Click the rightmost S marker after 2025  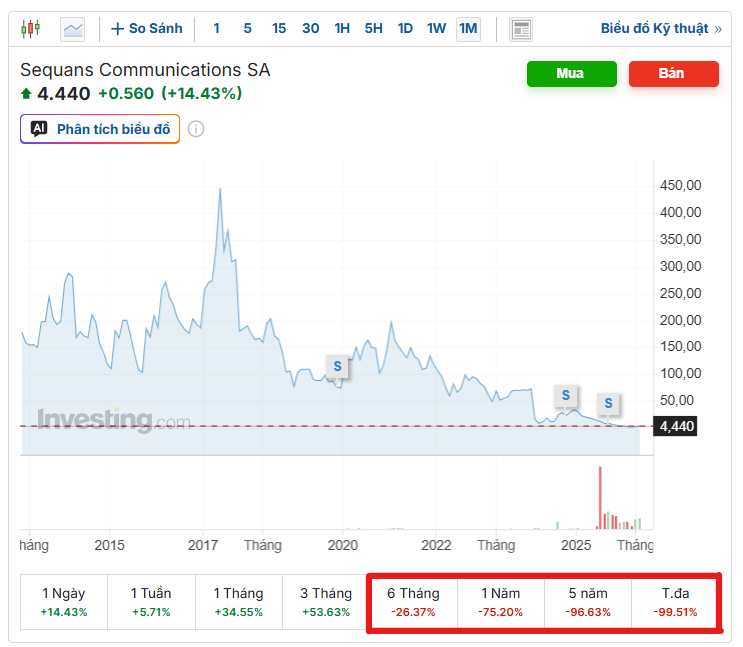click(608, 403)
